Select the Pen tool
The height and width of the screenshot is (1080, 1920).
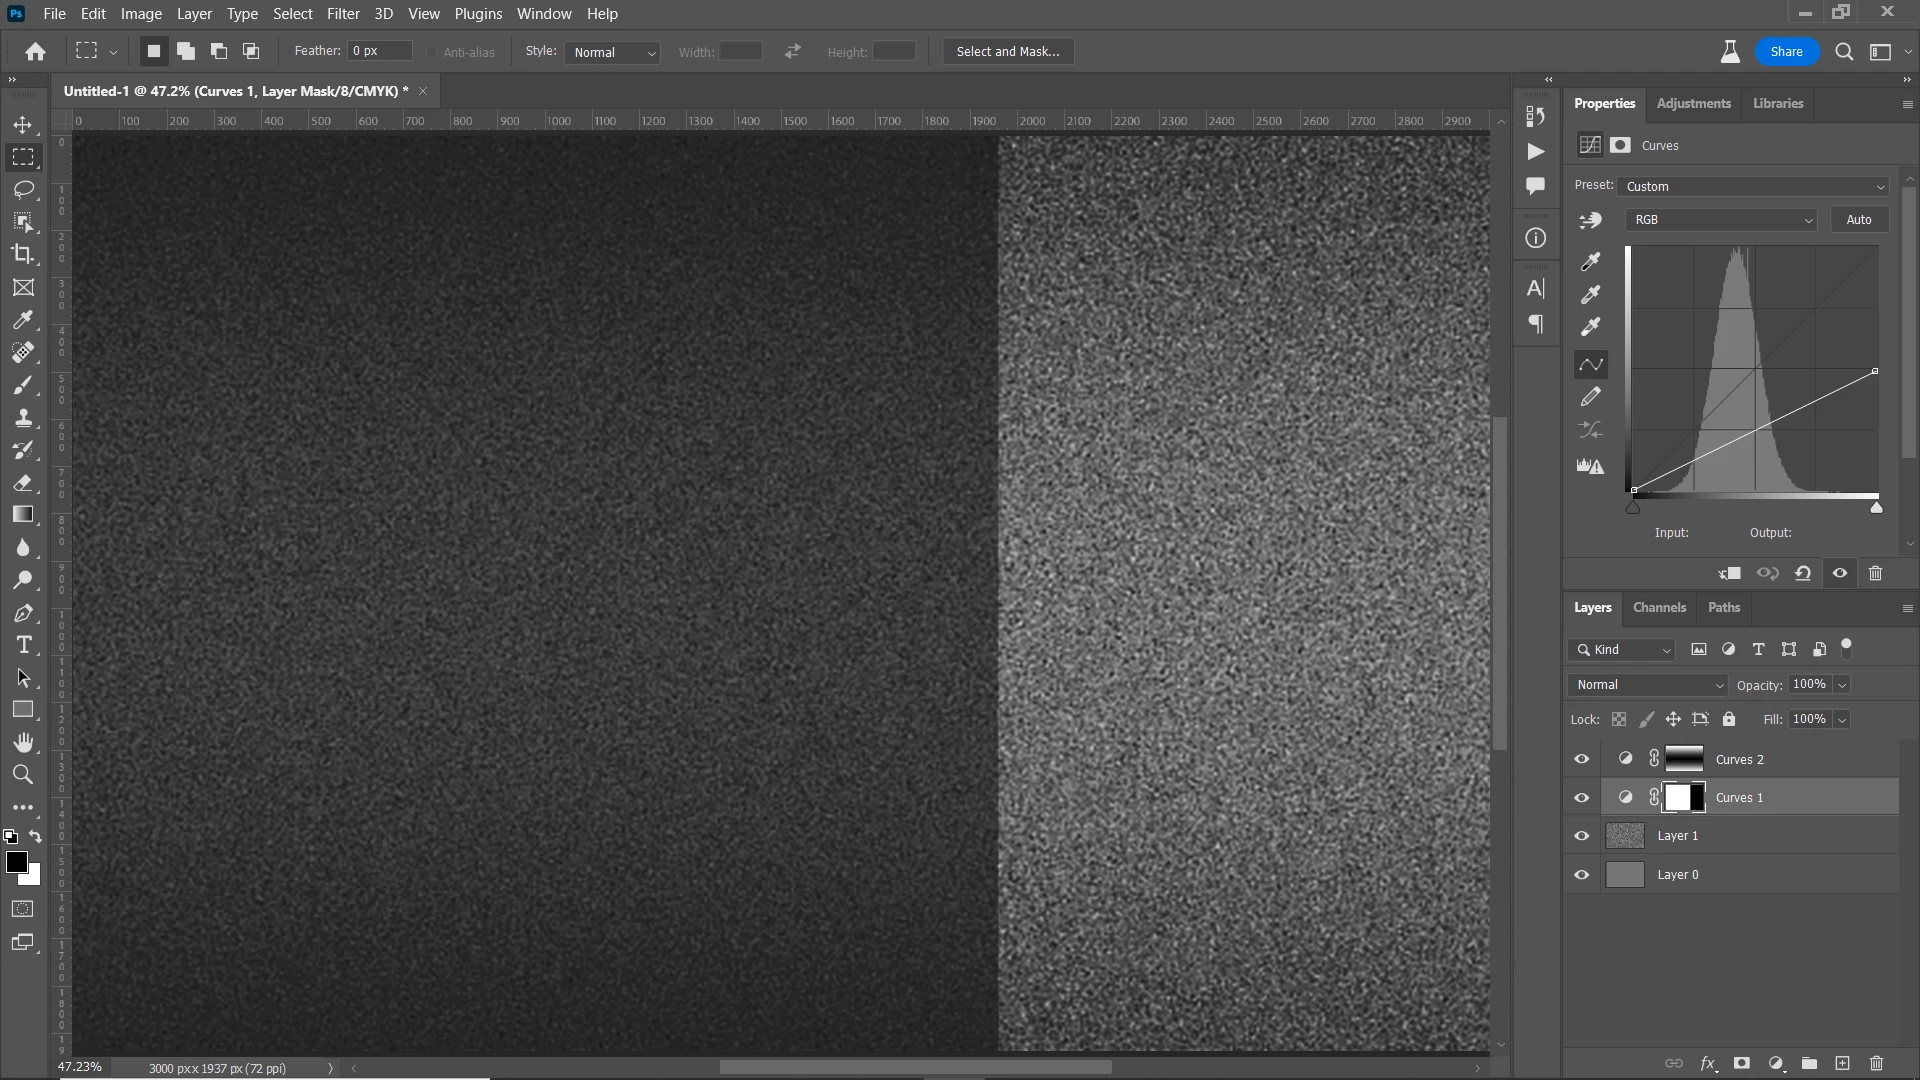point(22,613)
